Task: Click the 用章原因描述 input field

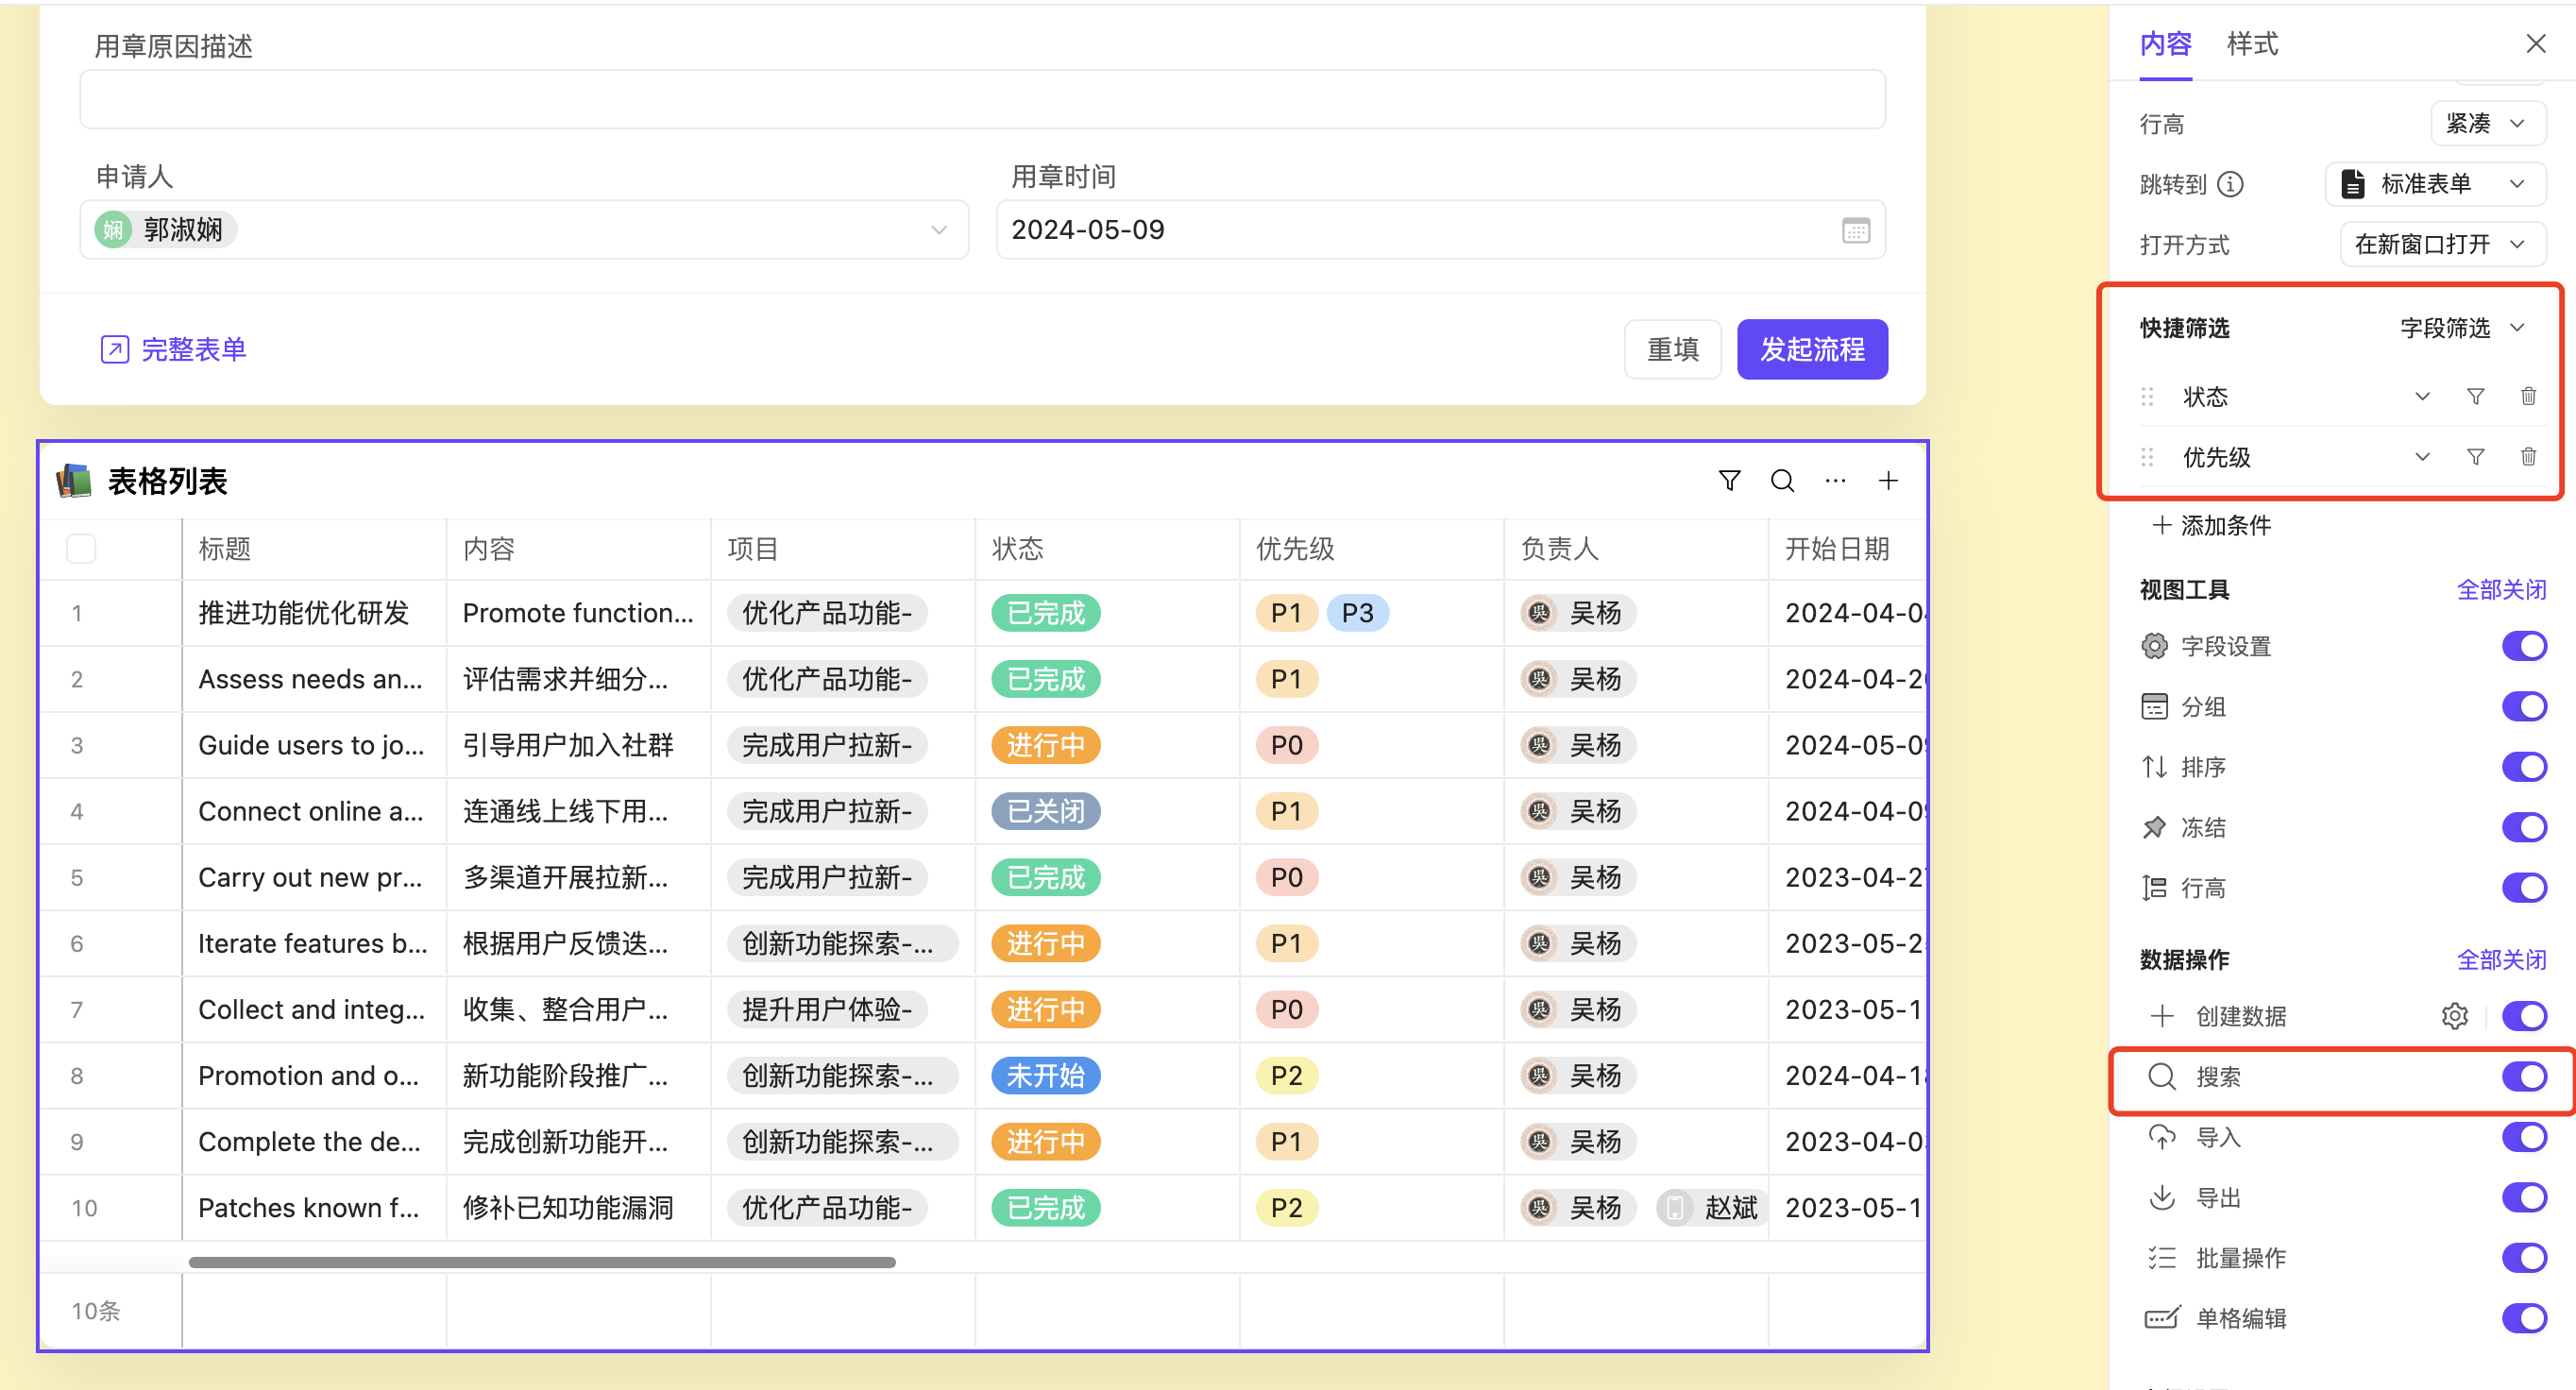Action: [x=982, y=99]
